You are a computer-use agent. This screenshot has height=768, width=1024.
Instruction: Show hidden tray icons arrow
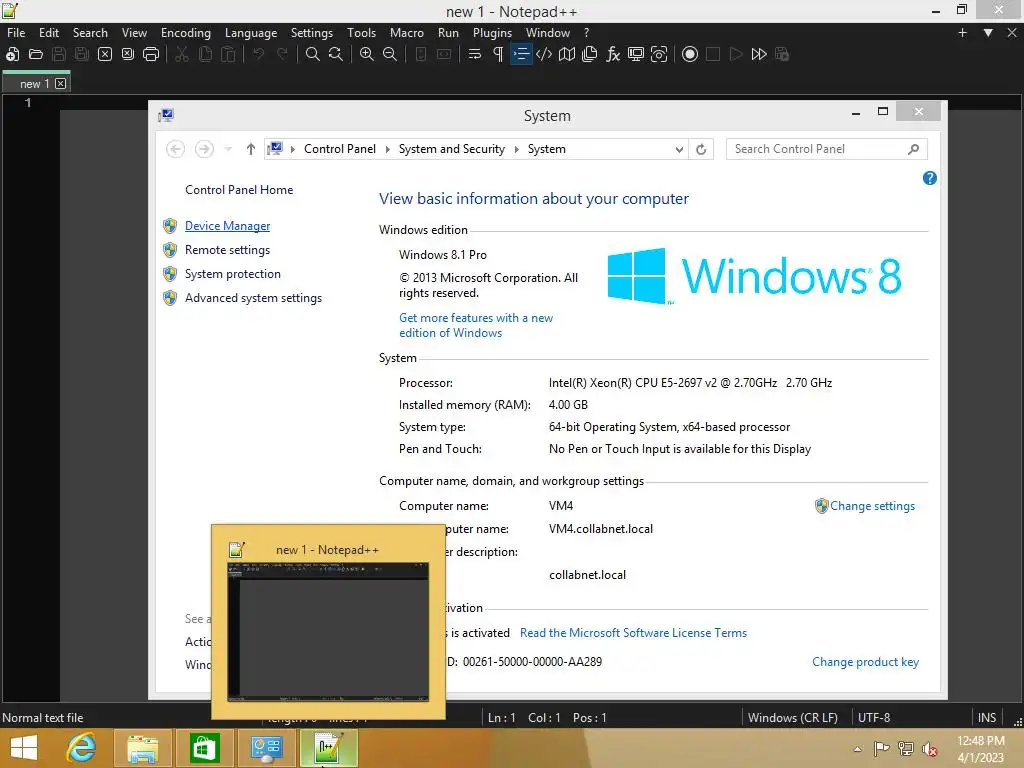(x=857, y=749)
